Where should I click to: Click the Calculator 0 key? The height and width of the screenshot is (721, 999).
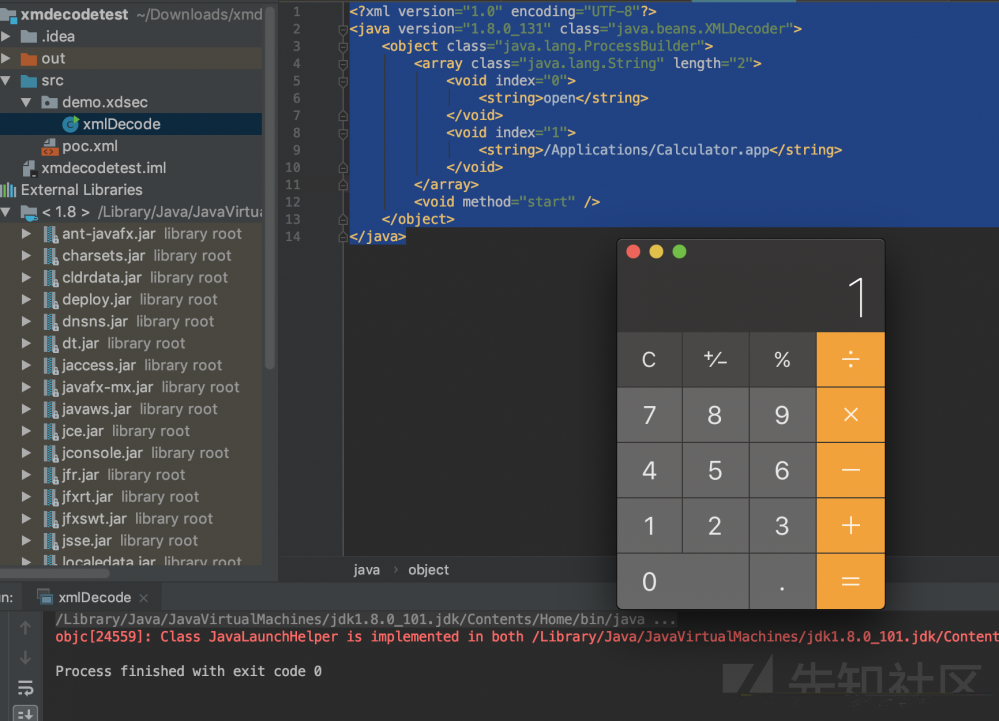click(x=682, y=581)
